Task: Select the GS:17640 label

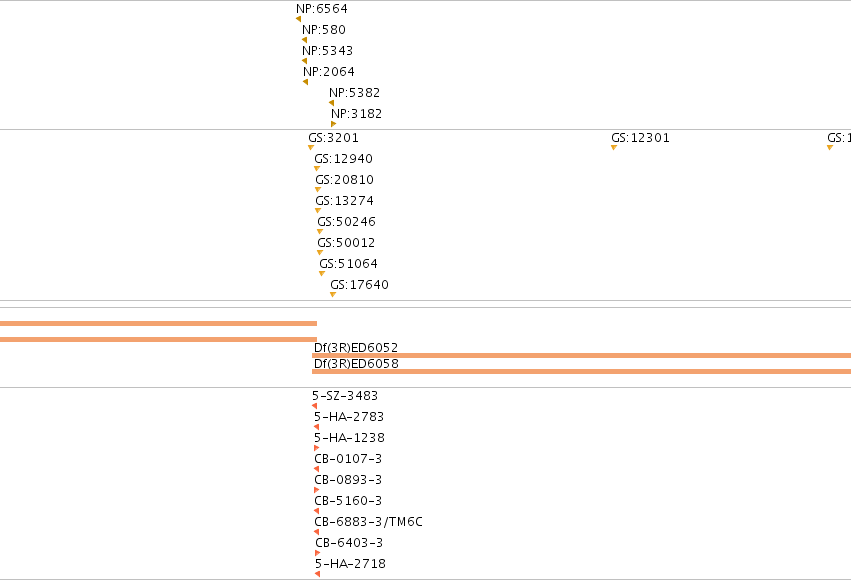Action: pos(359,285)
